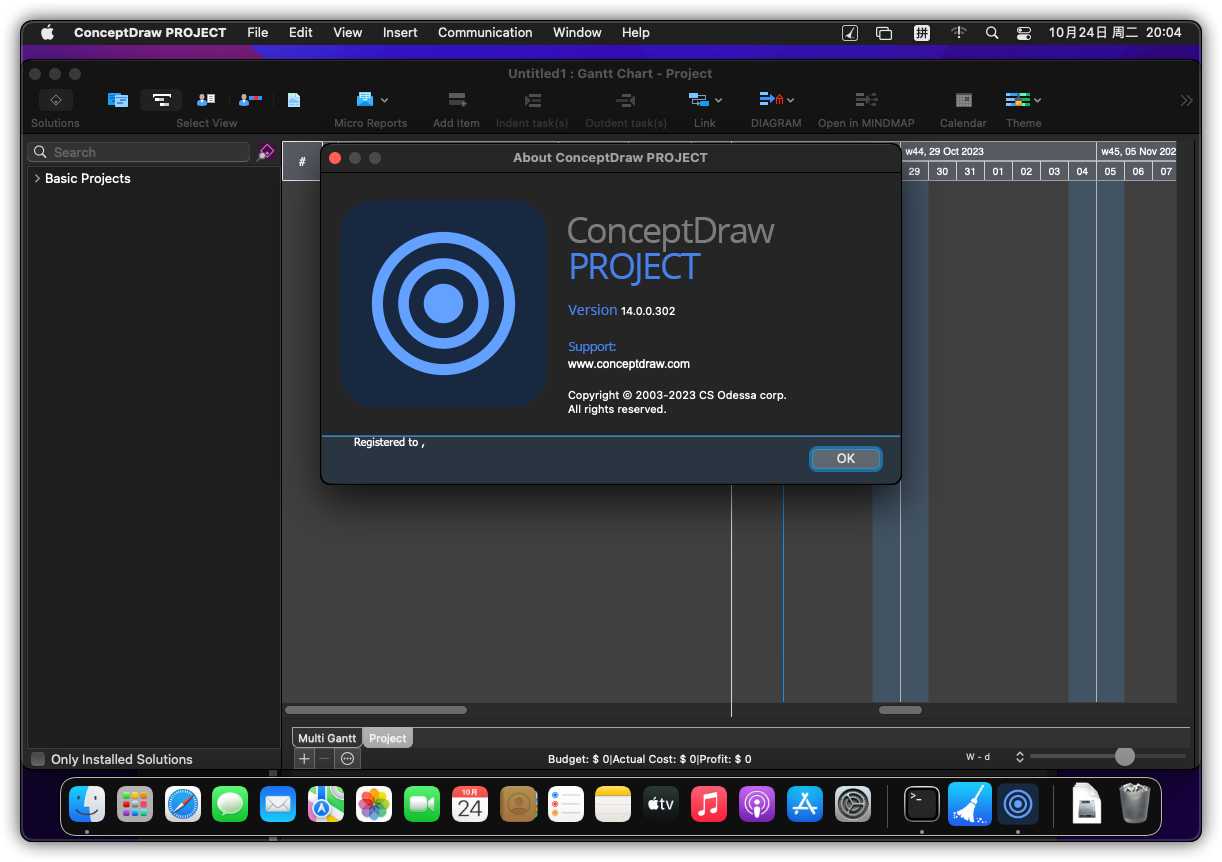
Task: Click the Link tasks icon
Action: point(699,100)
